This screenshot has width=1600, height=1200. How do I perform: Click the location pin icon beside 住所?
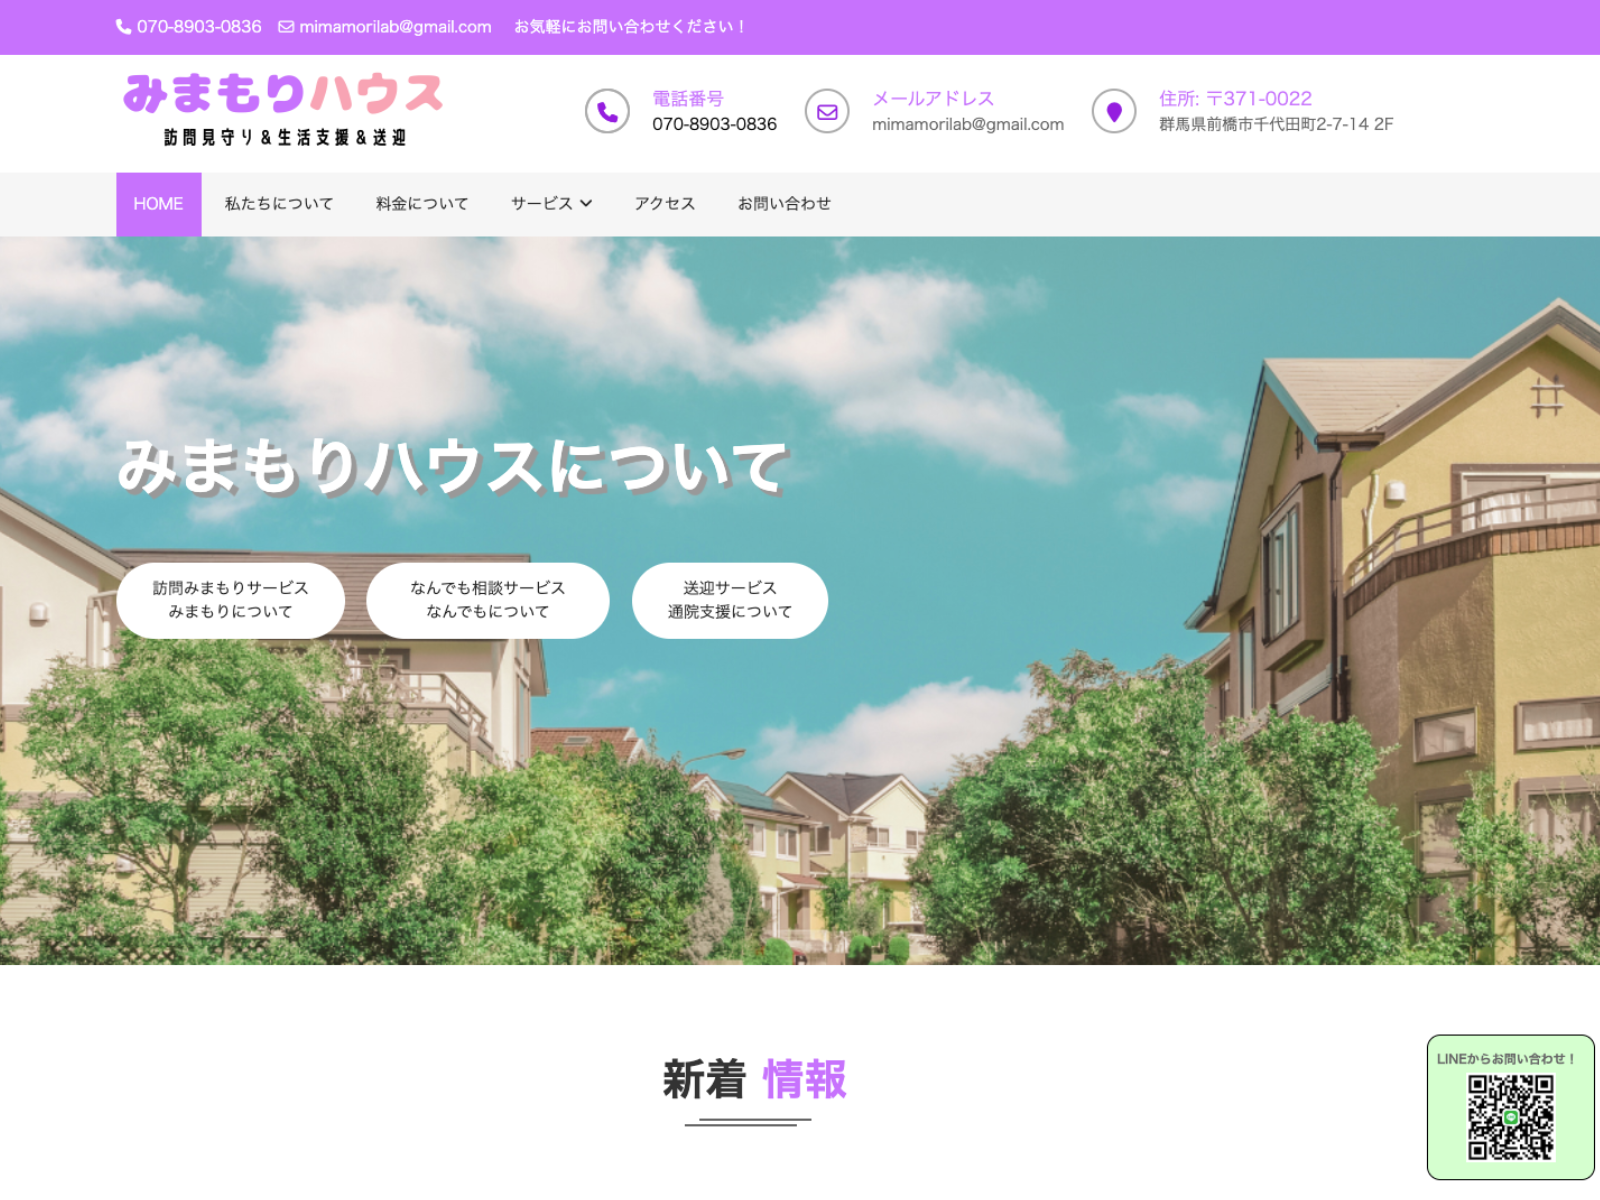1115,111
